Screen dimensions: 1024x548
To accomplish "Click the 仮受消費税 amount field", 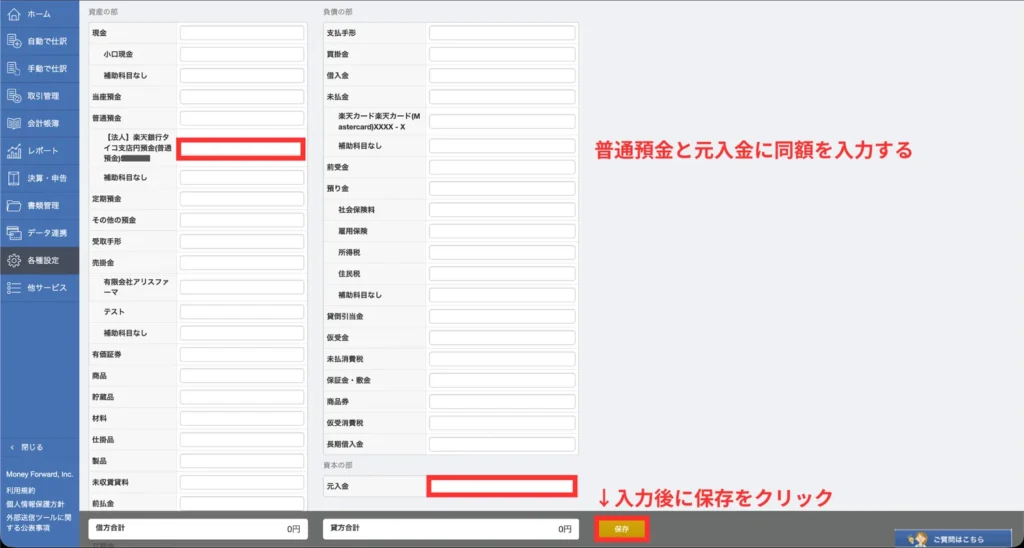I will tap(502, 423).
